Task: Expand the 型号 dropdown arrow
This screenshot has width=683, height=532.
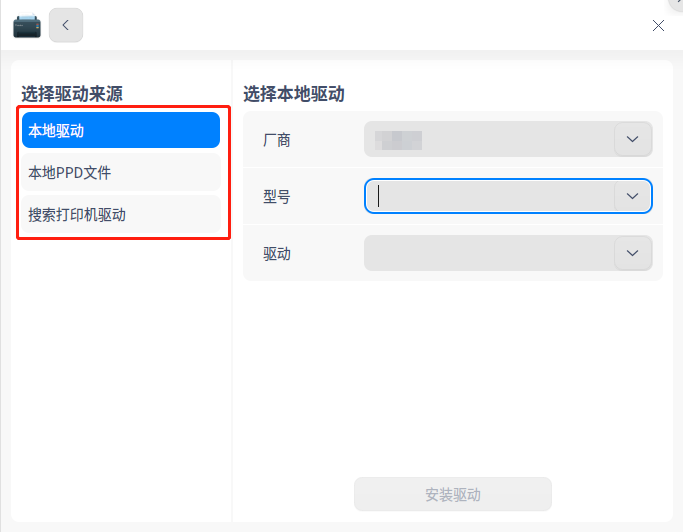Action: [x=632, y=196]
